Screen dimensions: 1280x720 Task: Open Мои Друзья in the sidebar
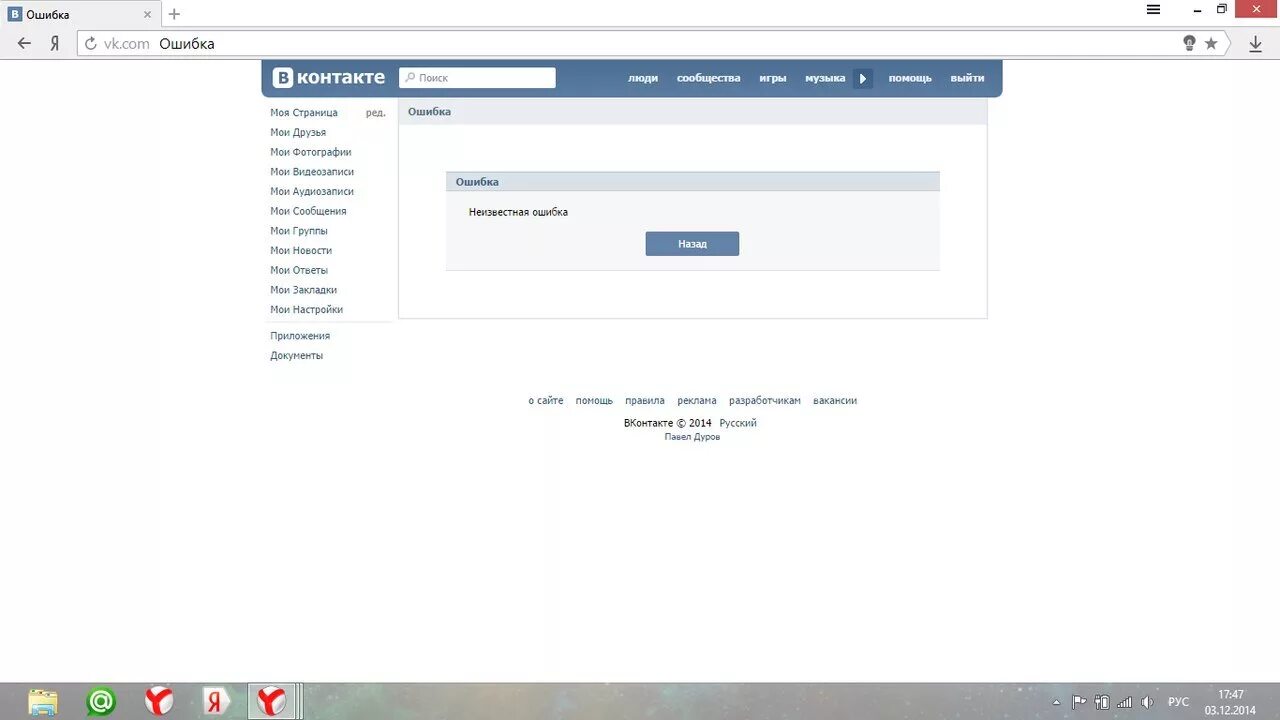[298, 132]
